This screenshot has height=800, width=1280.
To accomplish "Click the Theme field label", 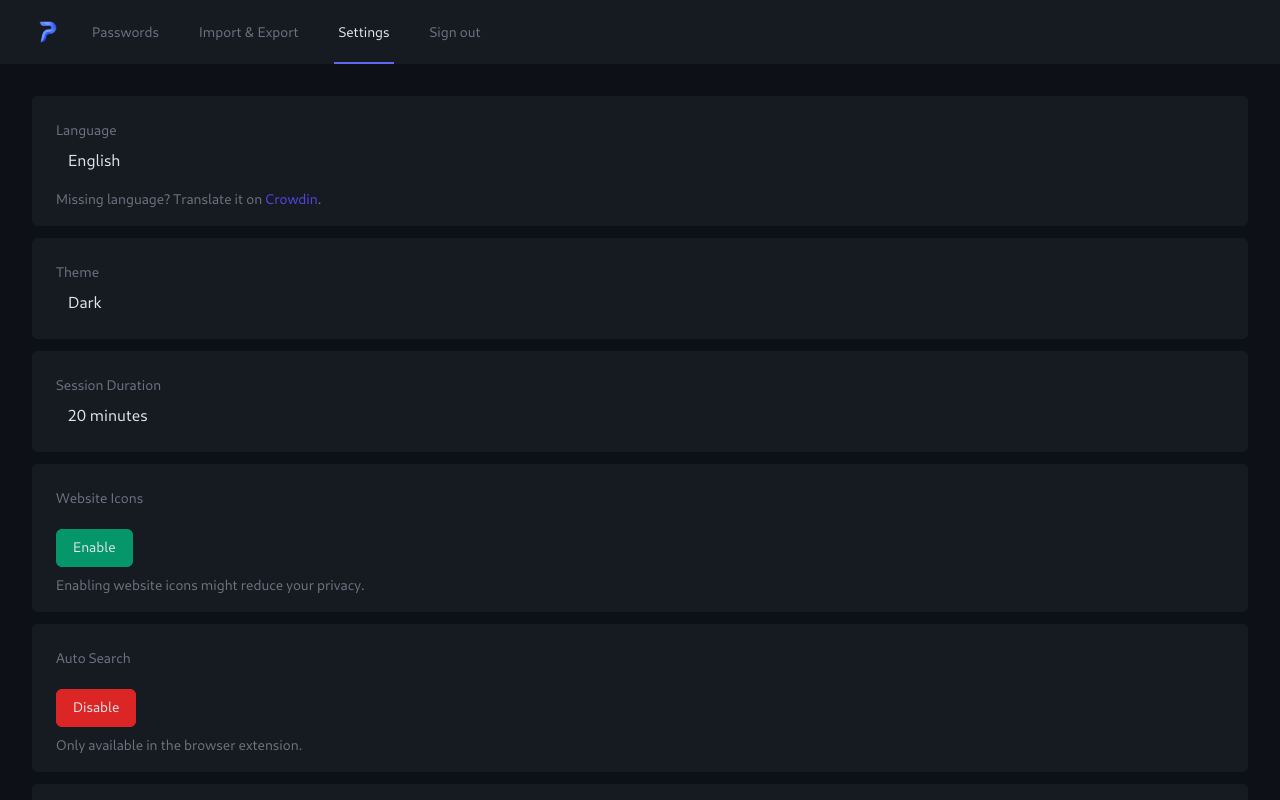I will coord(77,272).
